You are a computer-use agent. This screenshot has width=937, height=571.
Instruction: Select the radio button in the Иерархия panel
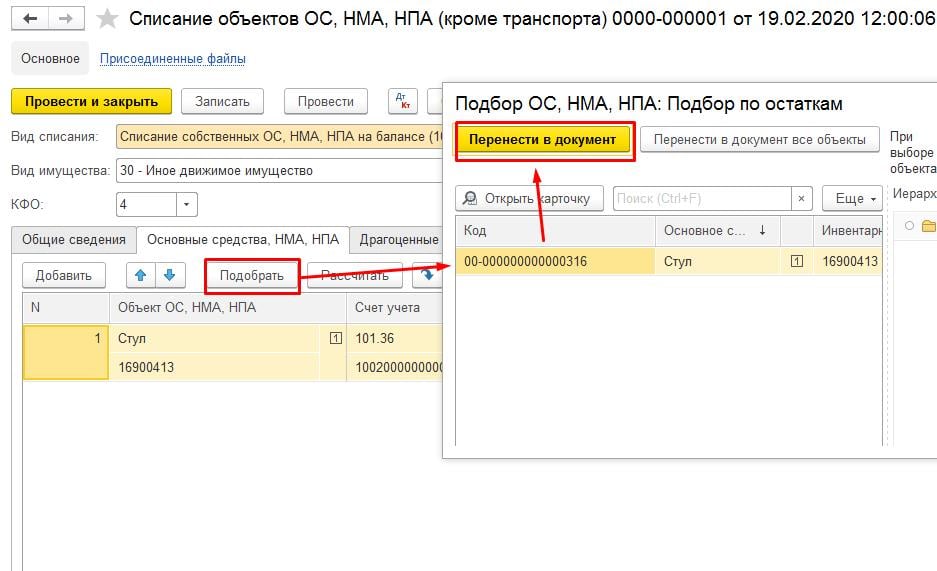tap(910, 226)
